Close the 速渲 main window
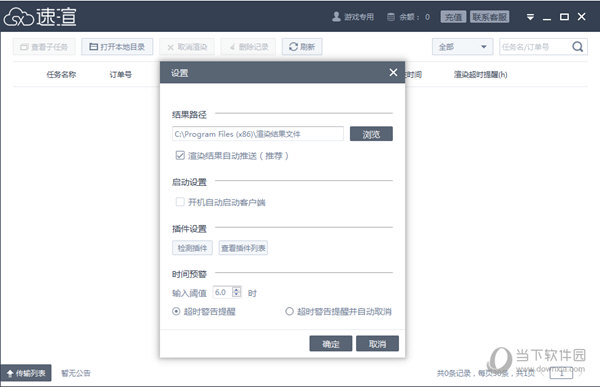 [x=582, y=16]
